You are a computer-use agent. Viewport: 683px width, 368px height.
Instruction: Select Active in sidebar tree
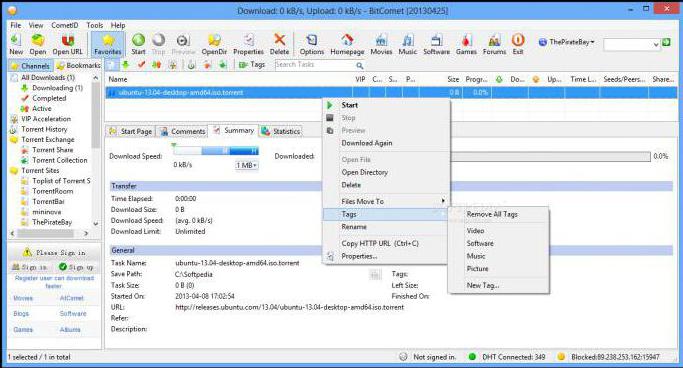coord(41,109)
